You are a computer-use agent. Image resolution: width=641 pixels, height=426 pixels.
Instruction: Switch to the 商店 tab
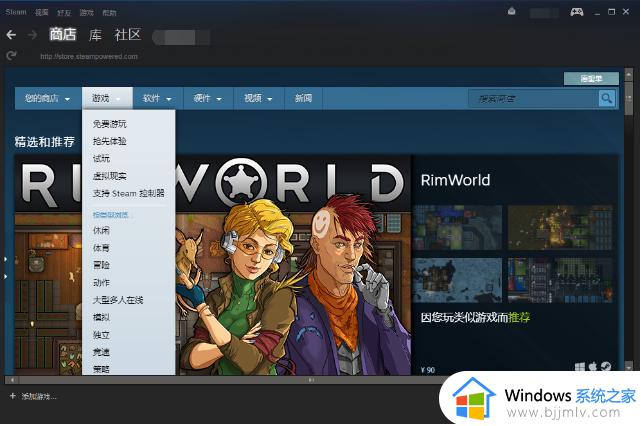[63, 34]
